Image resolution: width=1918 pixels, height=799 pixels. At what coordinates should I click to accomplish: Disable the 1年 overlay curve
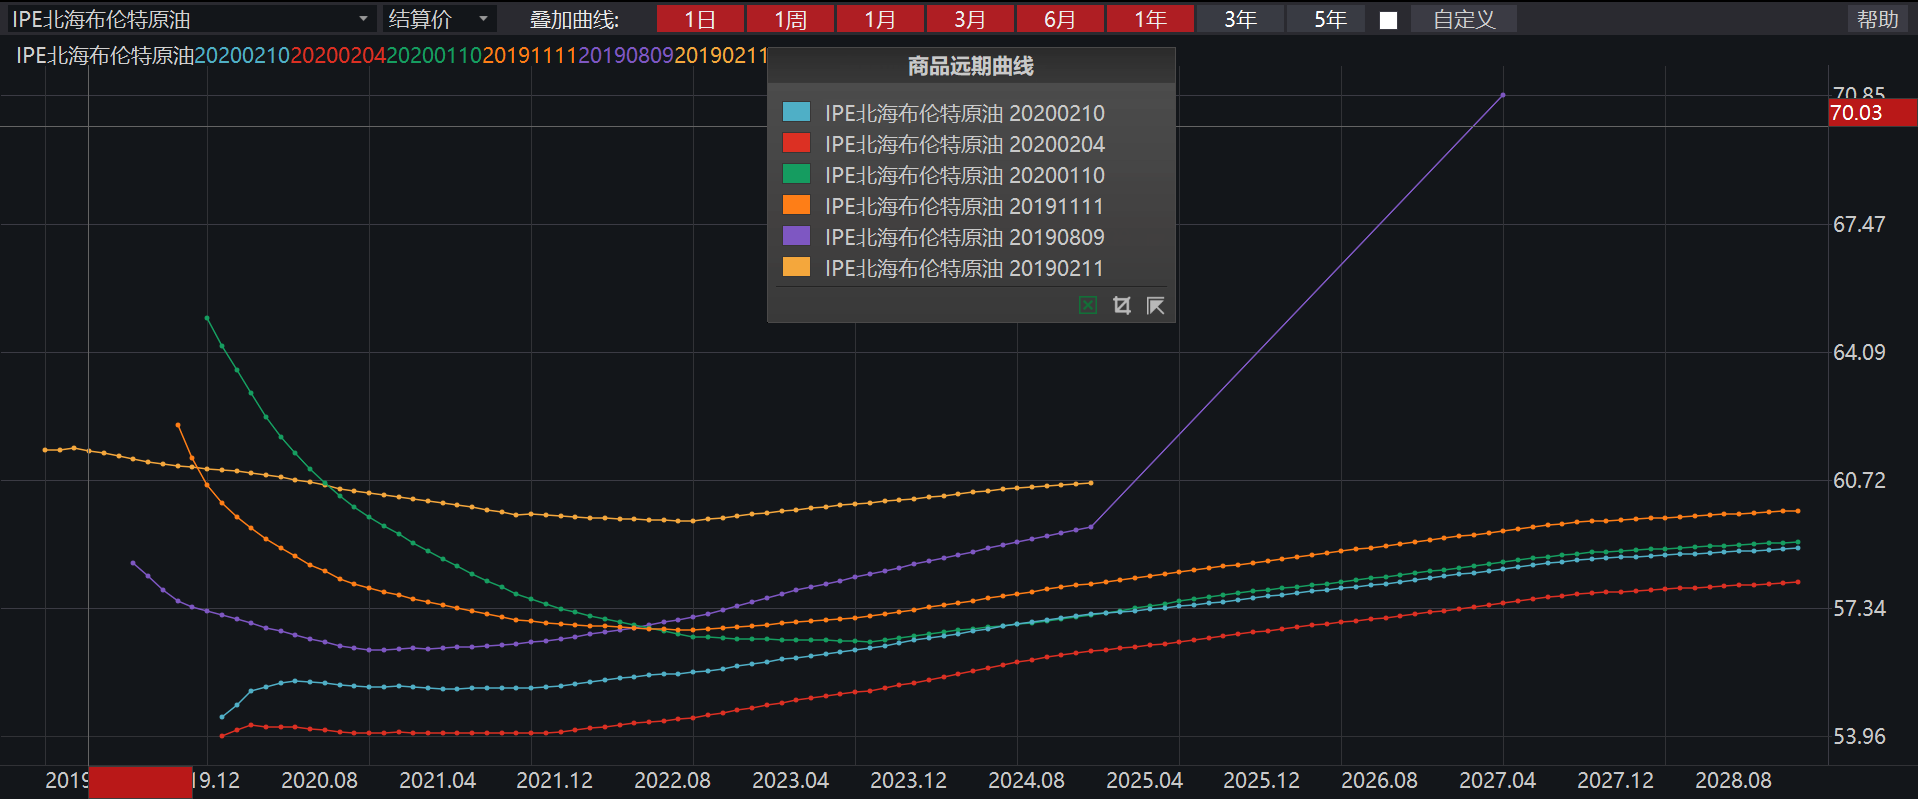(x=1150, y=19)
